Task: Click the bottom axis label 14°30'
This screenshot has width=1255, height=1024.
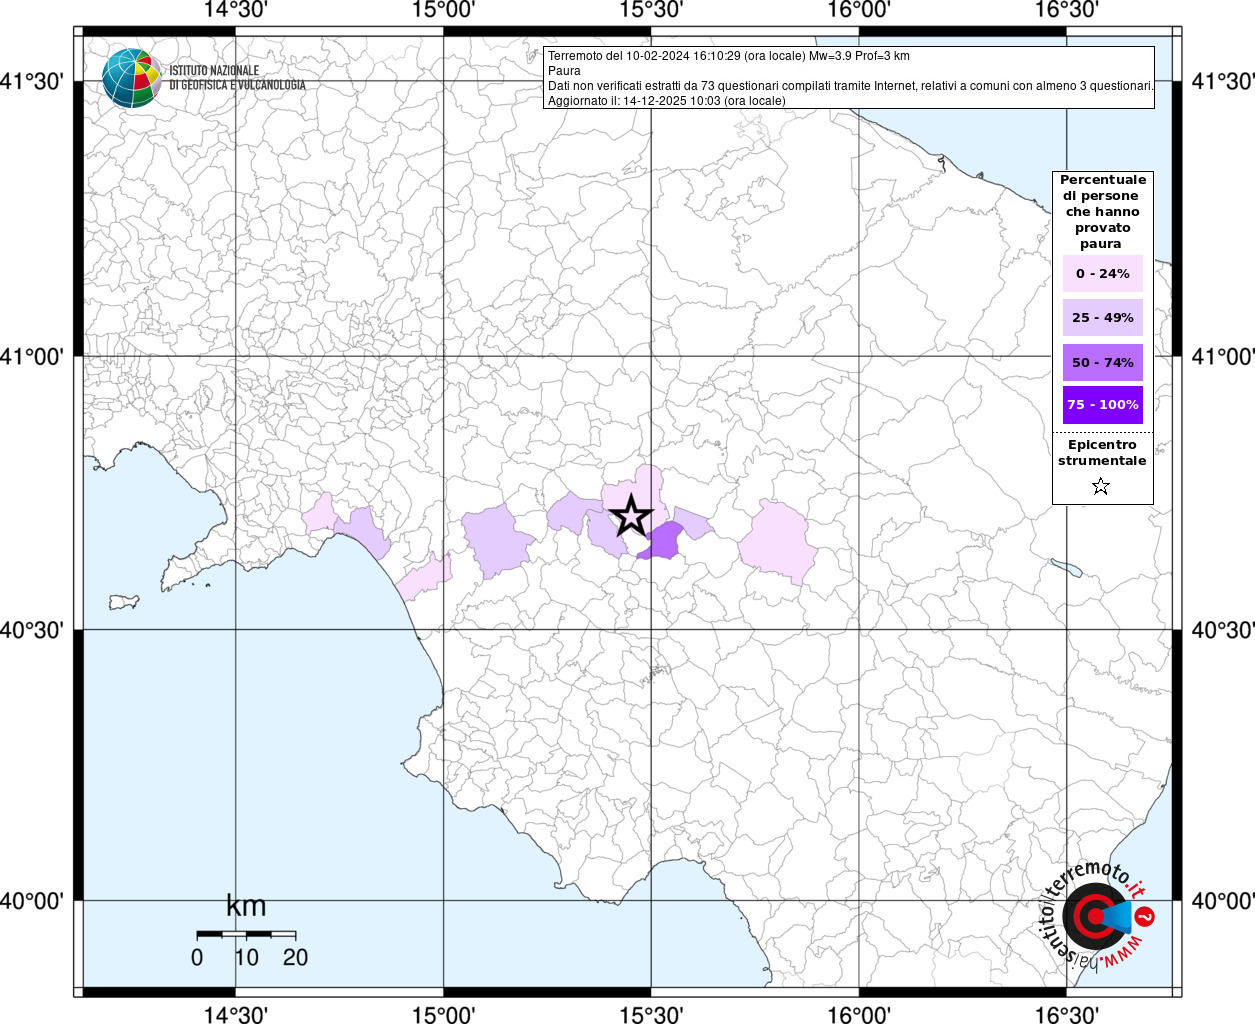Action: (x=235, y=1014)
